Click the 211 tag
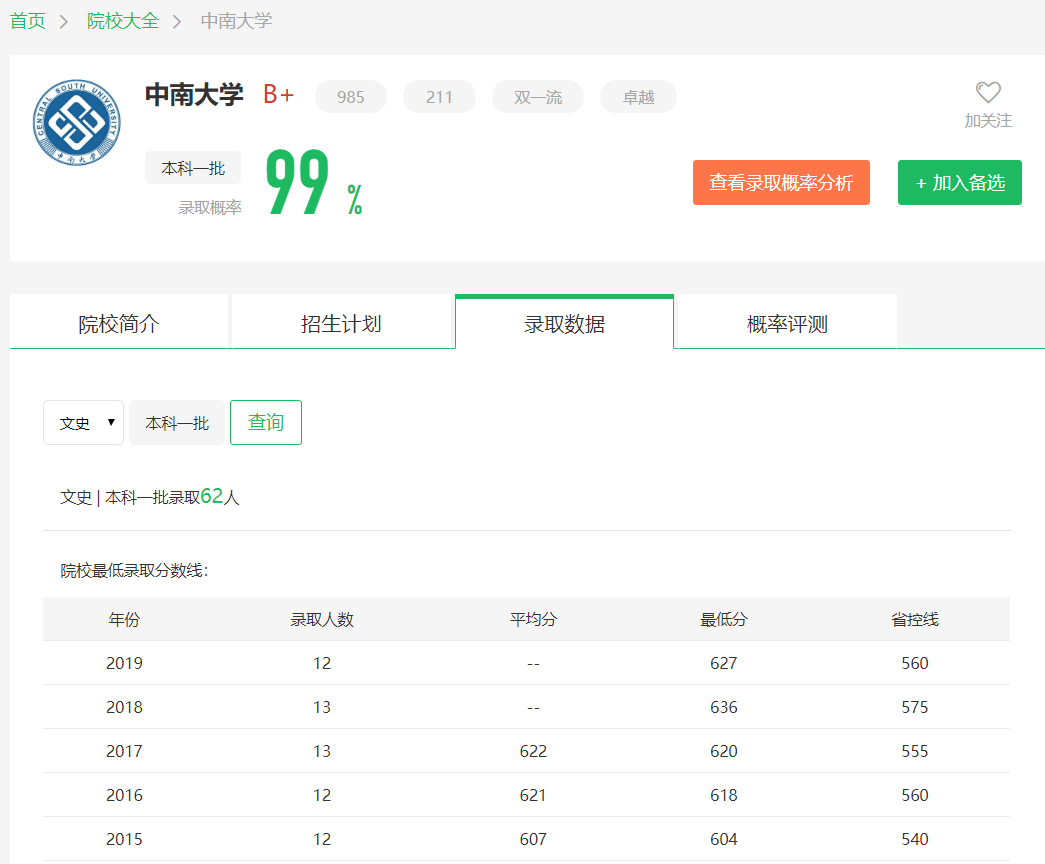Image resolution: width=1045 pixels, height=864 pixels. 439,97
